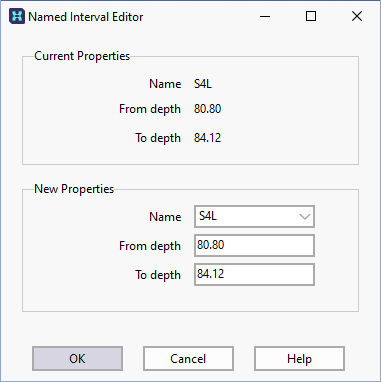Confirm changes with the OK button
Image resolution: width=381 pixels, height=382 pixels.
(x=77, y=359)
